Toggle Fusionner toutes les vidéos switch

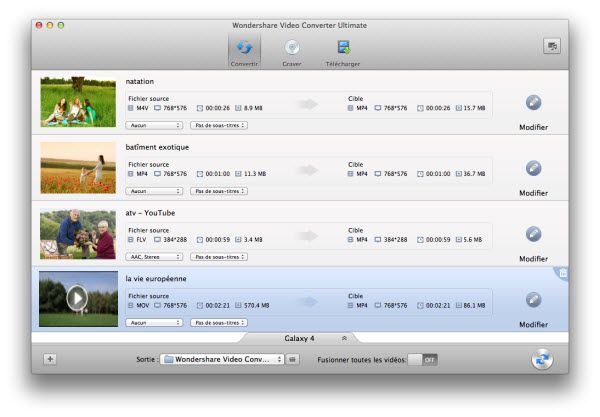pos(422,360)
